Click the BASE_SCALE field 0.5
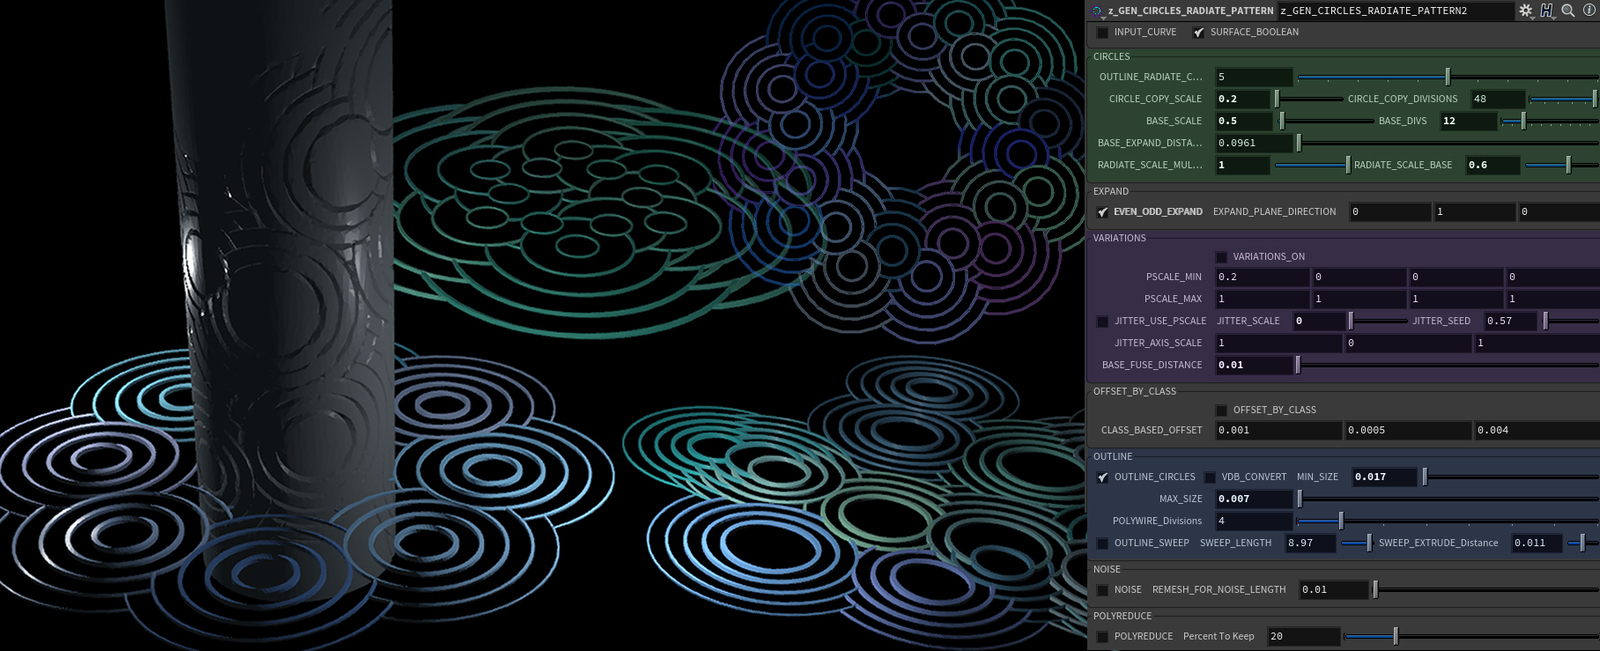 (1244, 121)
